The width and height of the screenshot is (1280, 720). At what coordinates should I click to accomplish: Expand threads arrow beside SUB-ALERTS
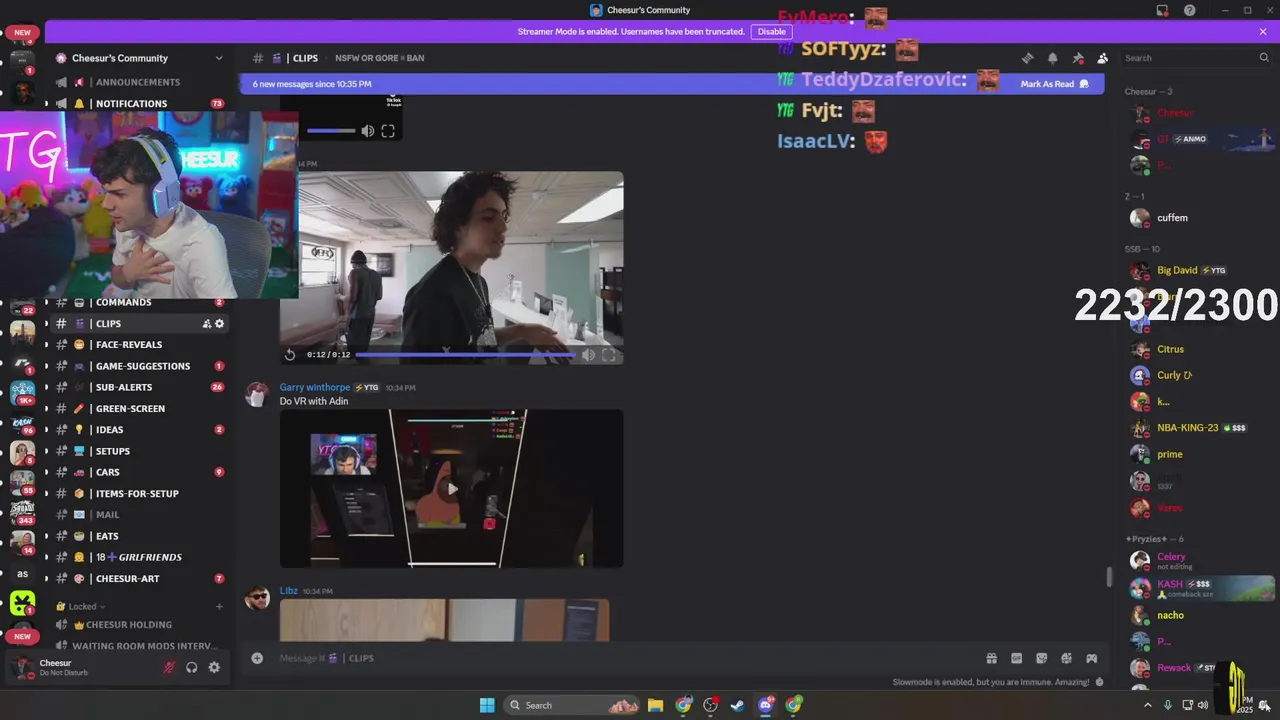(45, 387)
